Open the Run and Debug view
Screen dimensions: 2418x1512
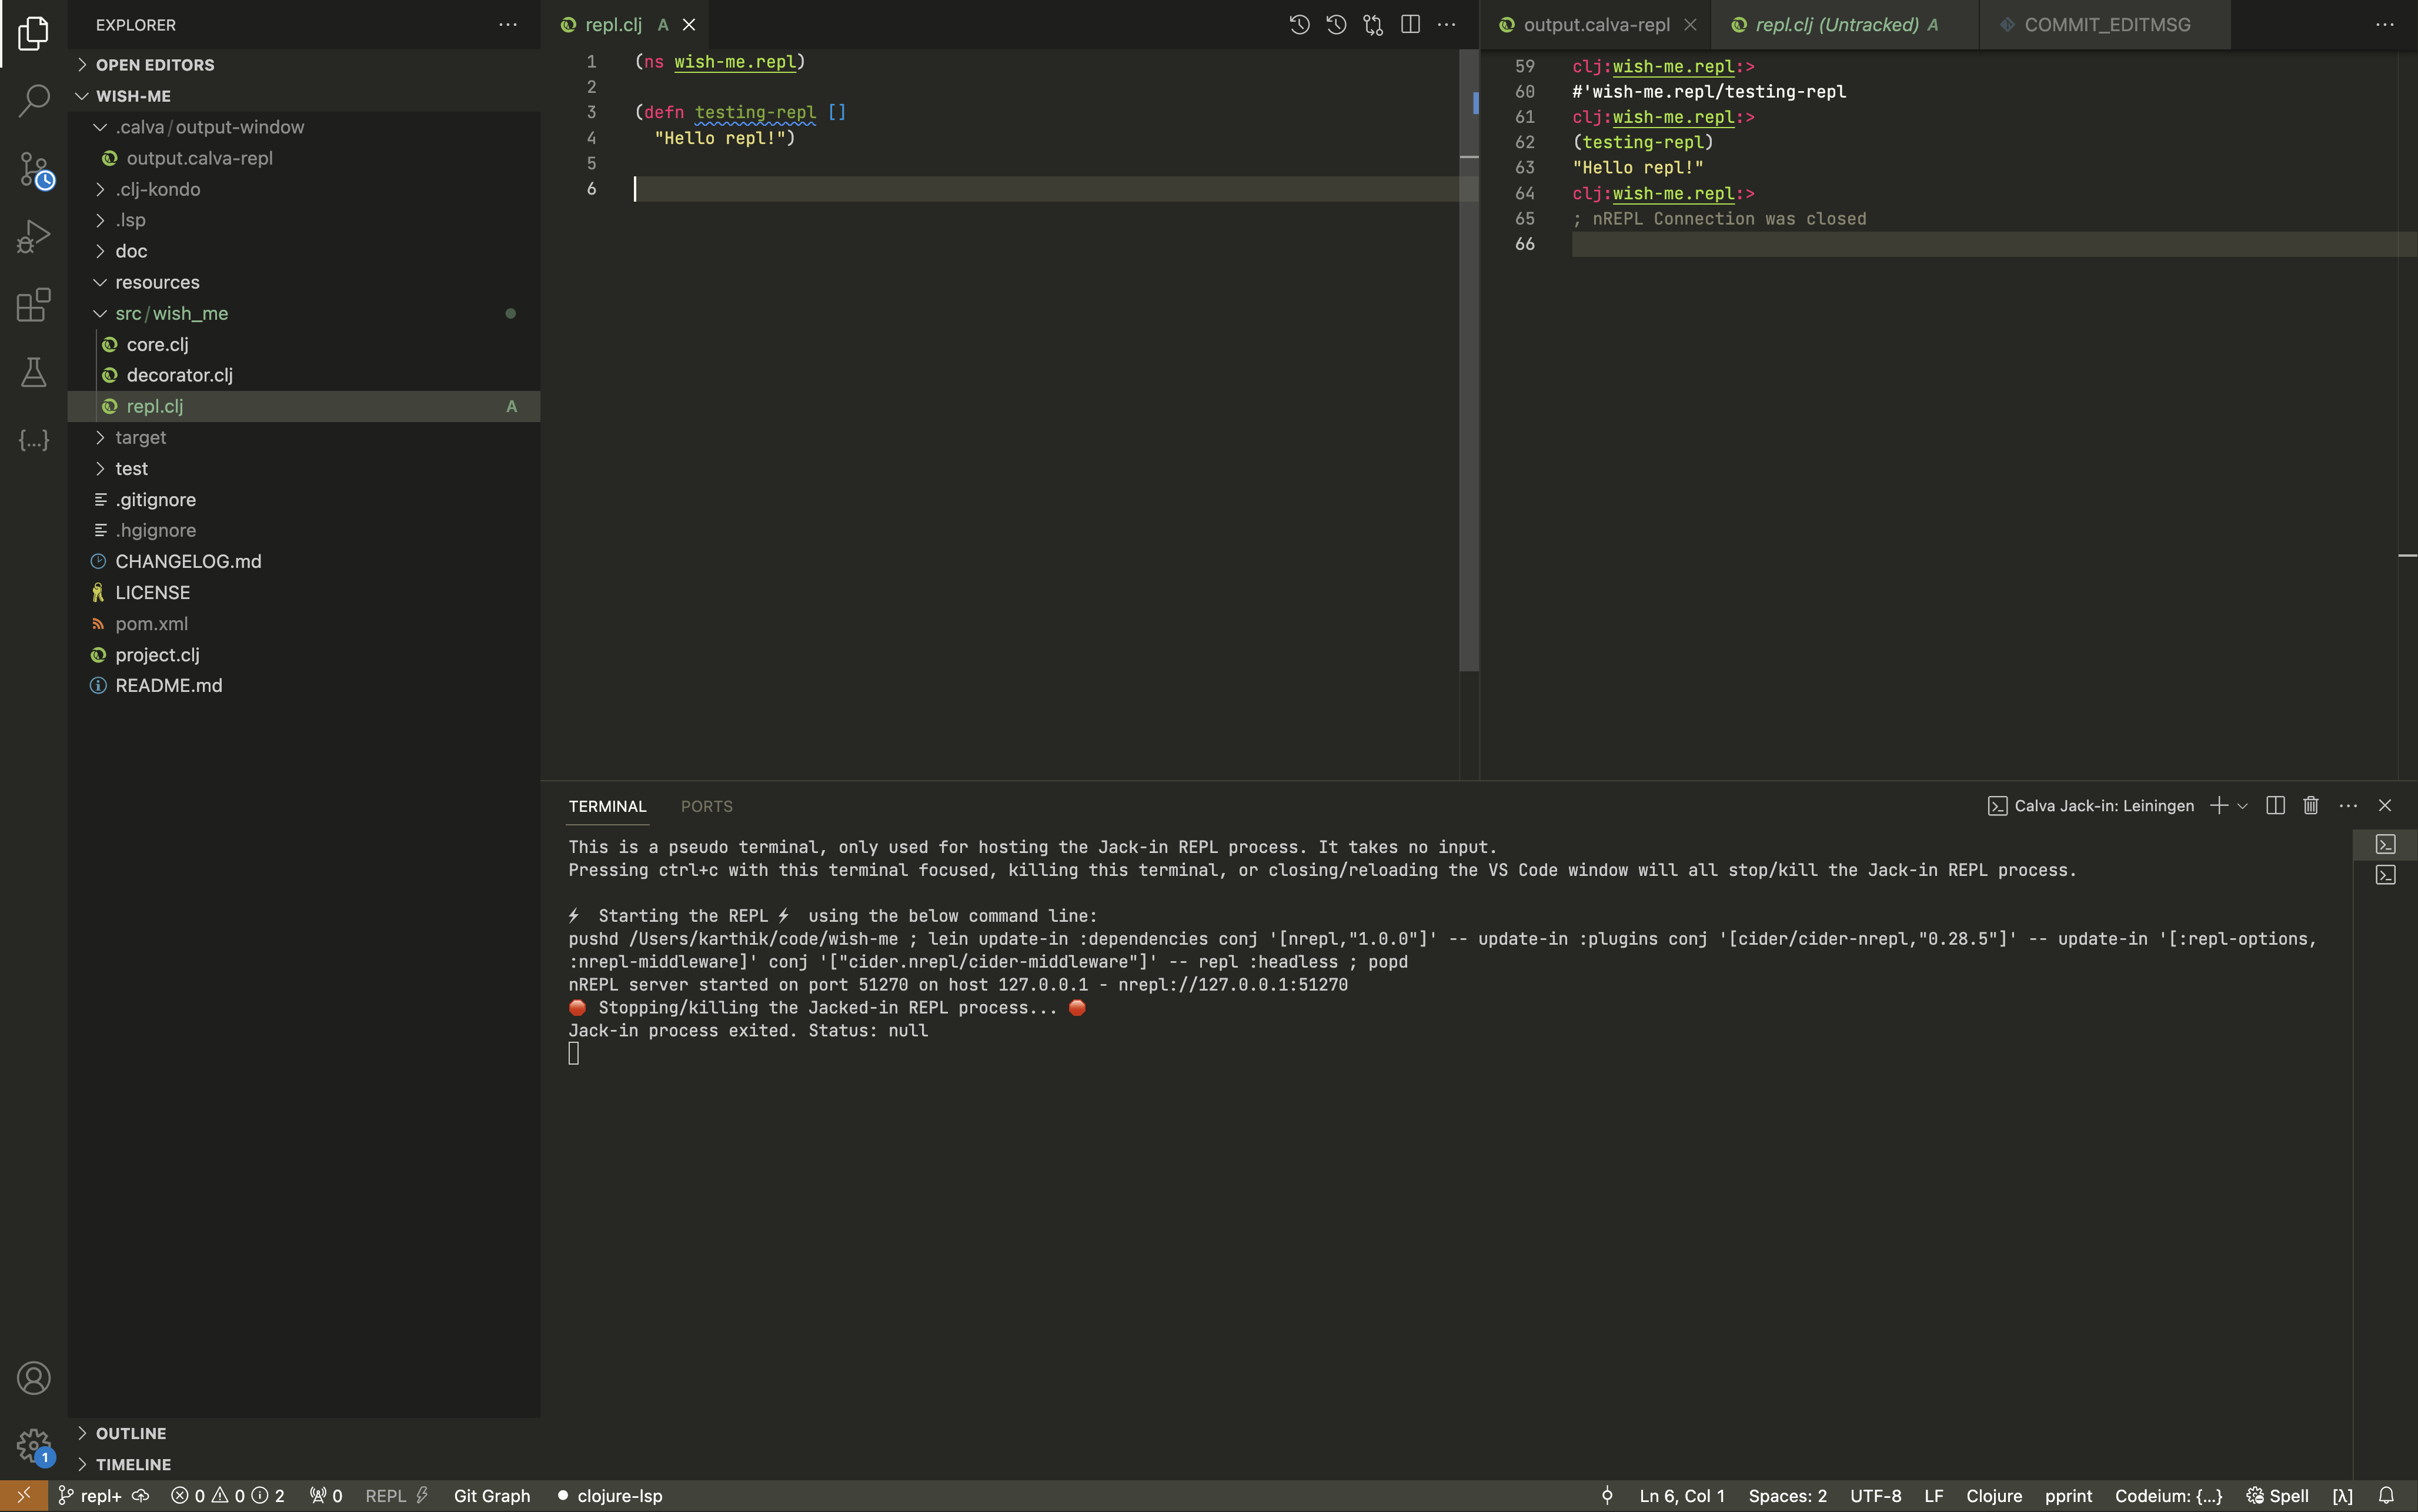pos(33,237)
